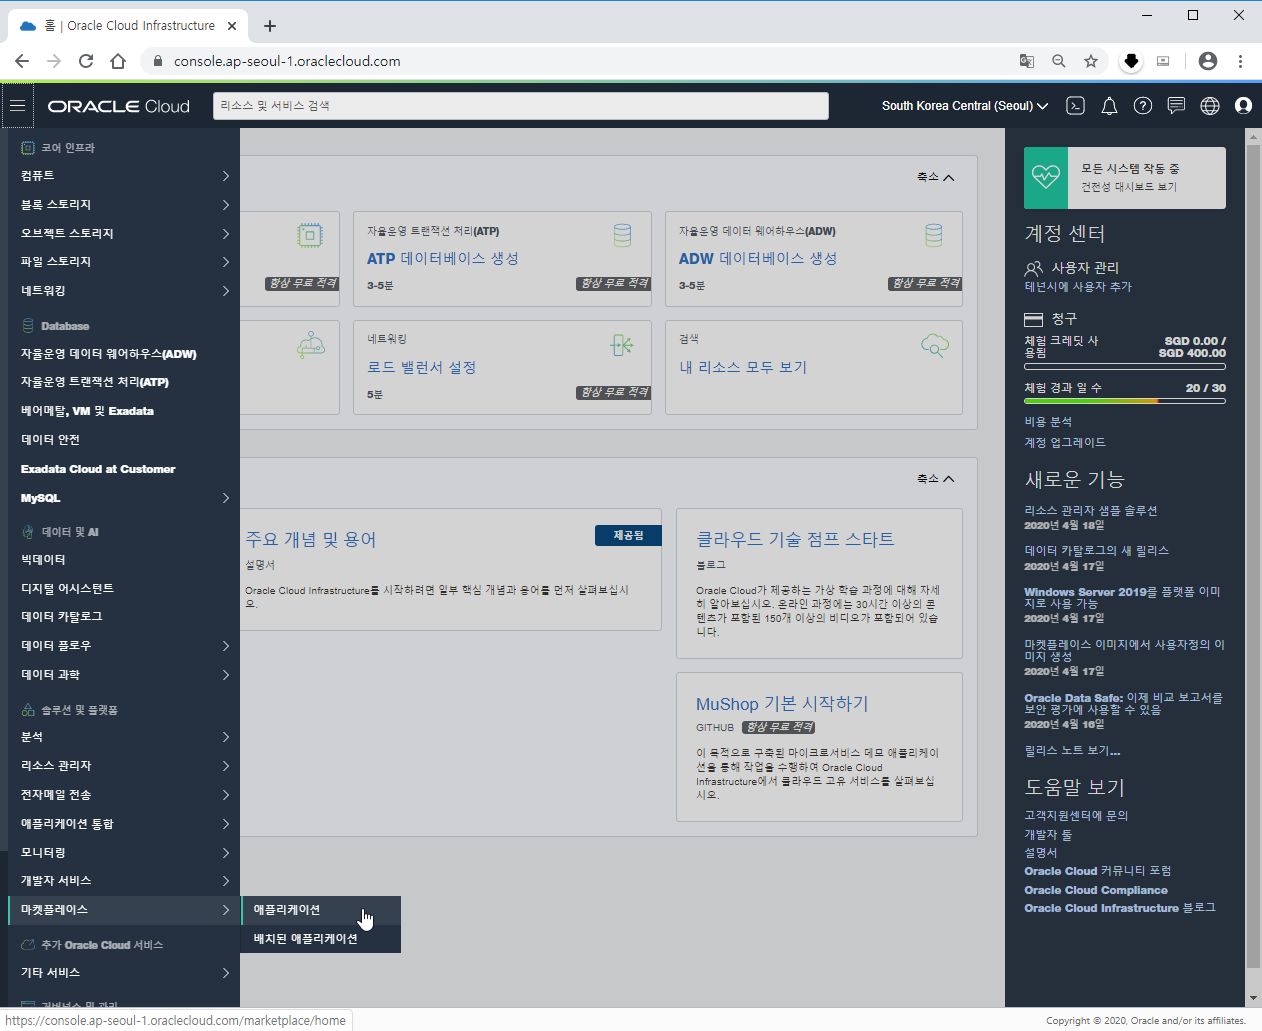
Task: Click the cloud search resources icon
Action: coord(934,345)
